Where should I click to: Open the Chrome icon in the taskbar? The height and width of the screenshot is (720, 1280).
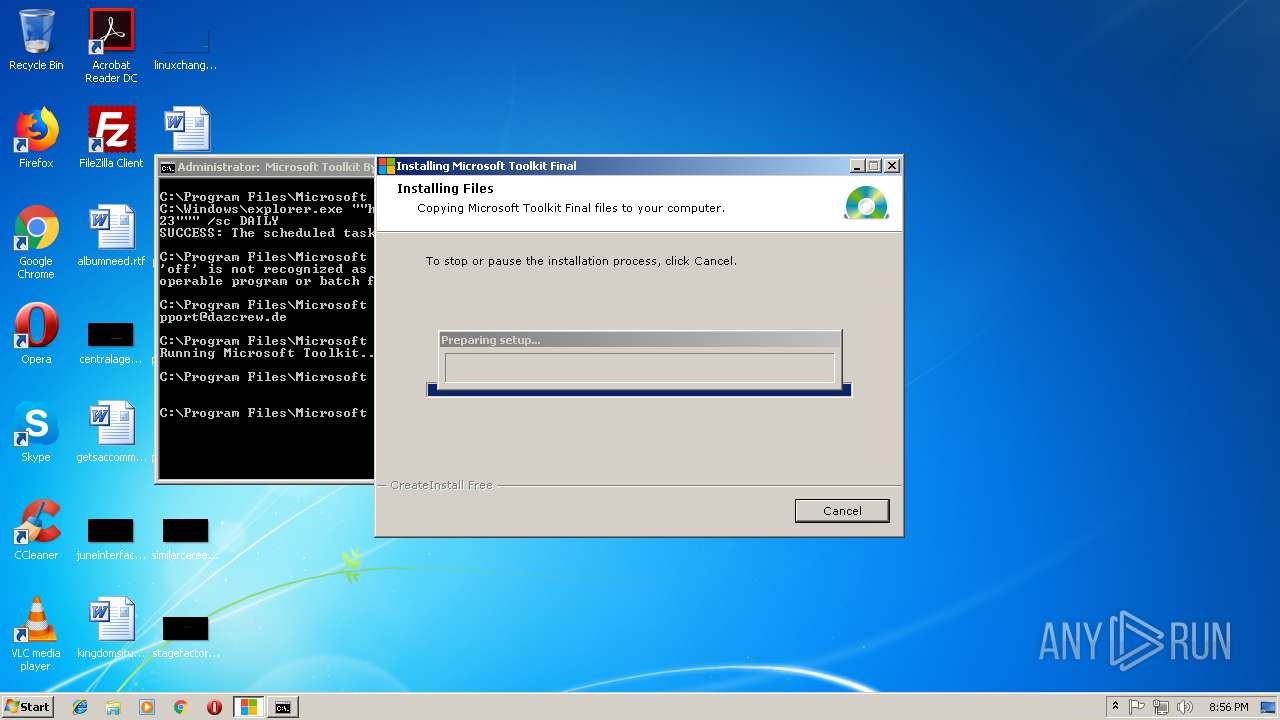pyautogui.click(x=181, y=707)
